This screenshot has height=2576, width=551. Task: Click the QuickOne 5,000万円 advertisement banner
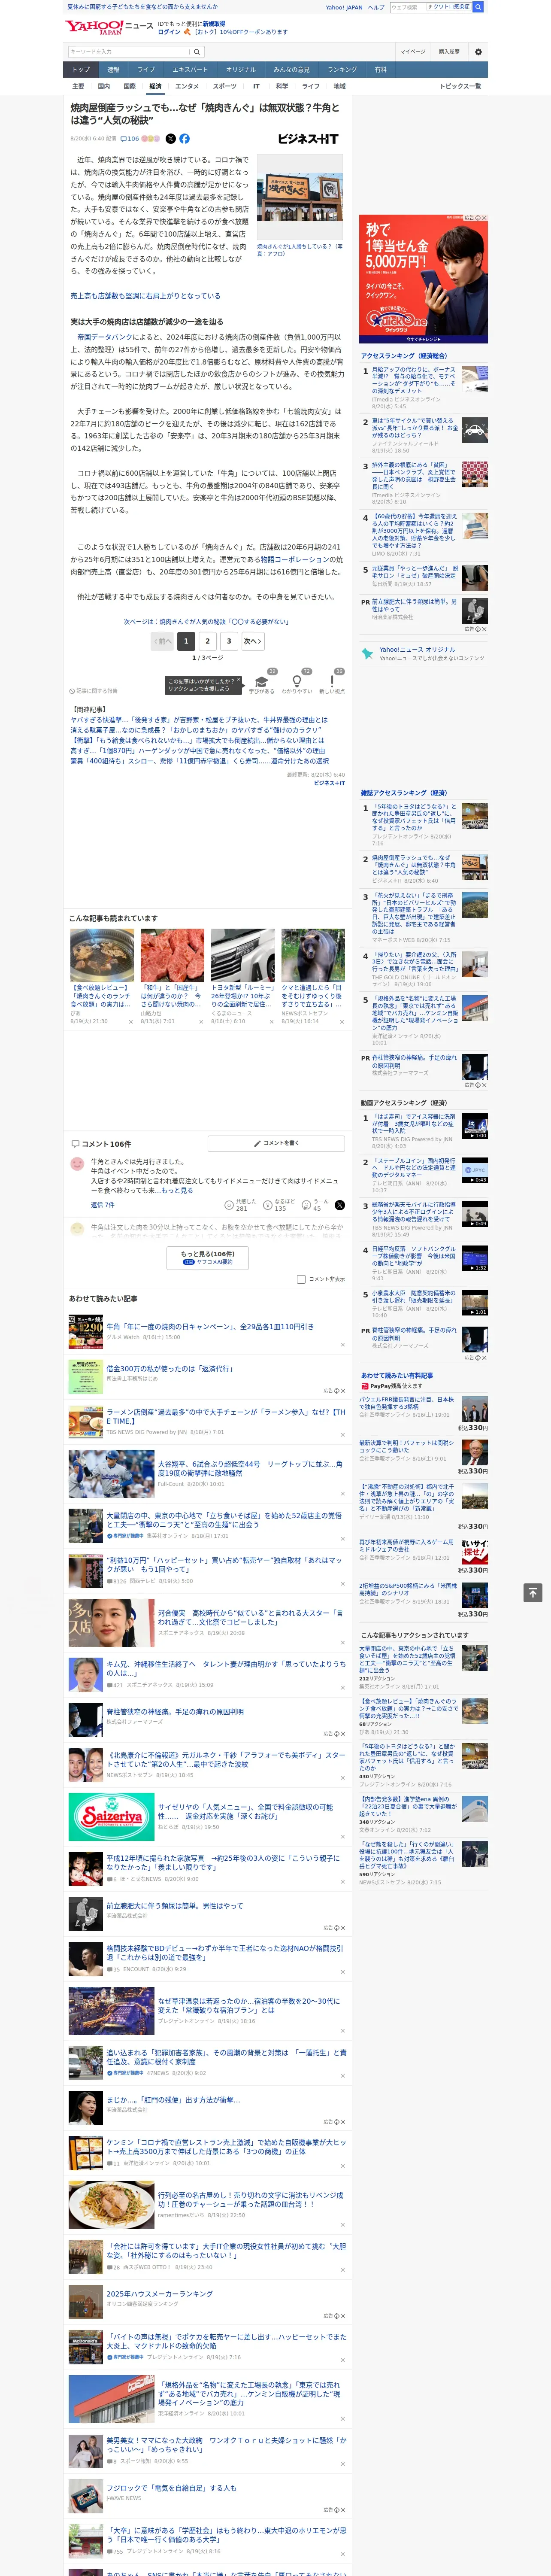[x=423, y=279]
